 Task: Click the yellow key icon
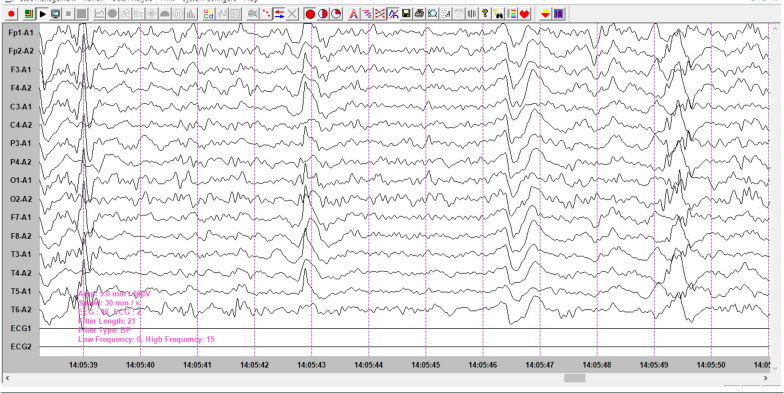pyautogui.click(x=485, y=14)
